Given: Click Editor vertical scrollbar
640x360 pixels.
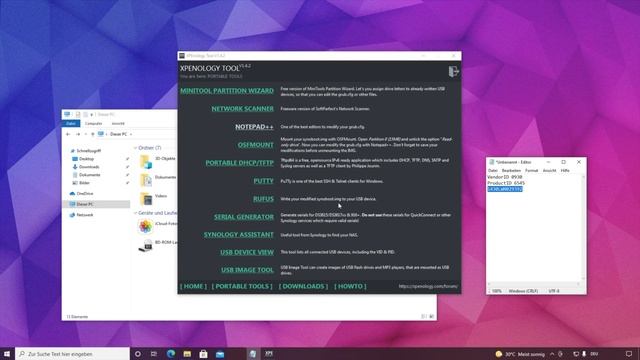Looking at the screenshot, I should pyautogui.click(x=583, y=227).
